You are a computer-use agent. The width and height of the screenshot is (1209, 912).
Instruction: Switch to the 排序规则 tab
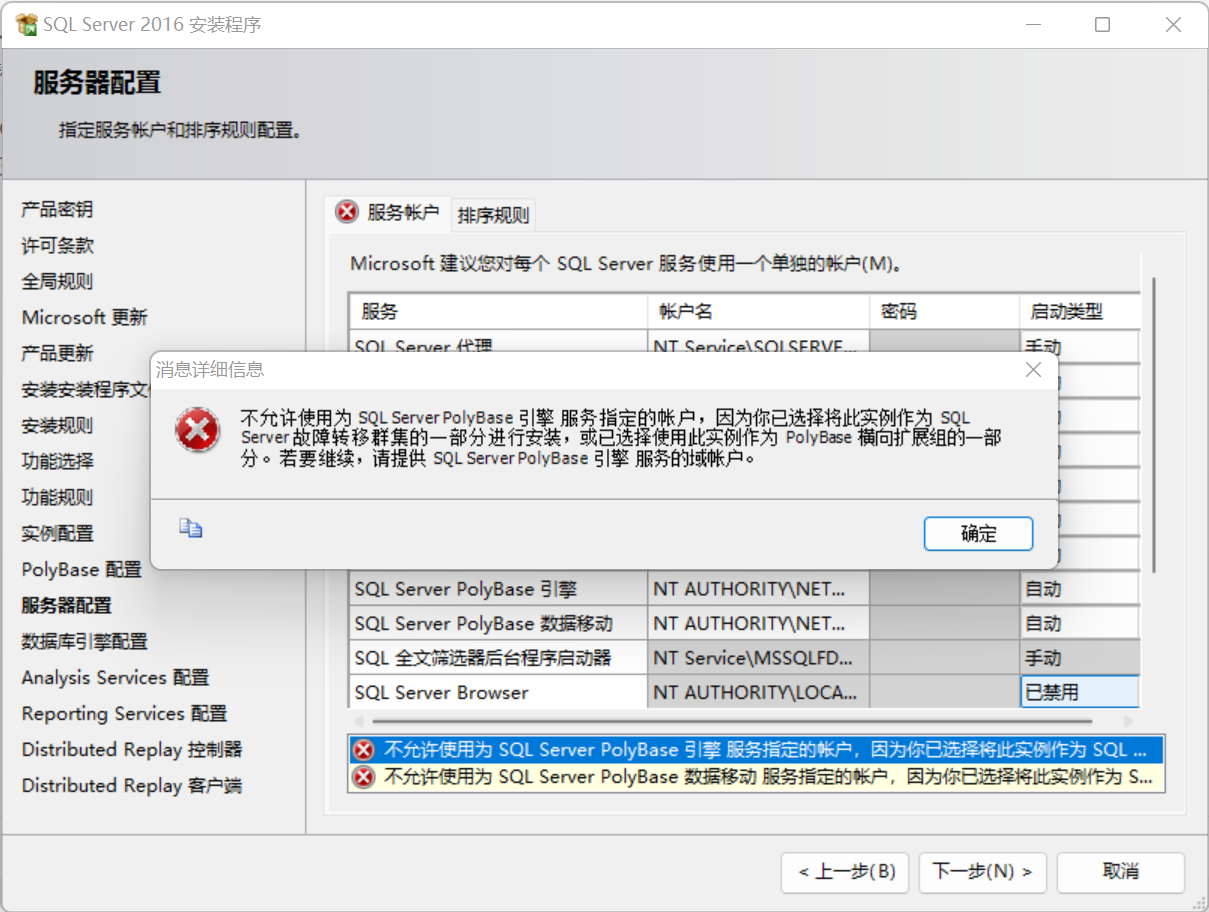(x=493, y=214)
